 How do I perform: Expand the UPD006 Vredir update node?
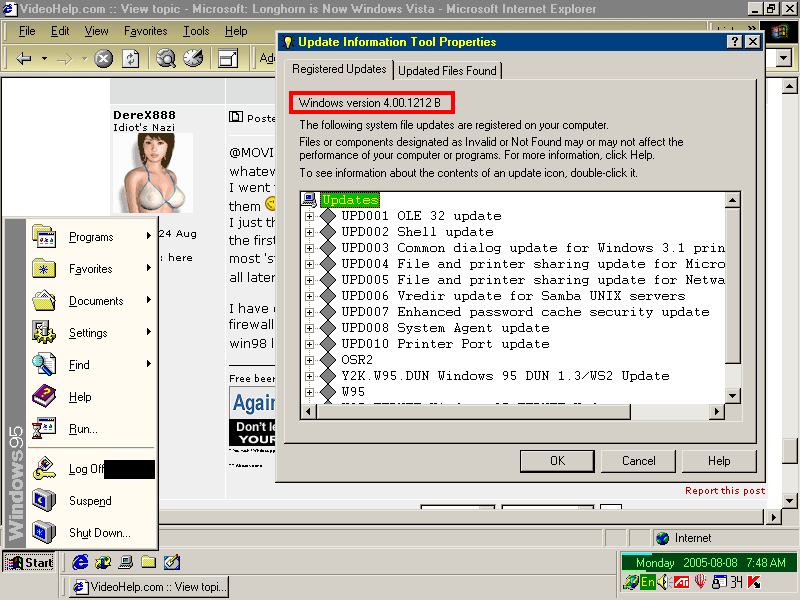pos(309,296)
